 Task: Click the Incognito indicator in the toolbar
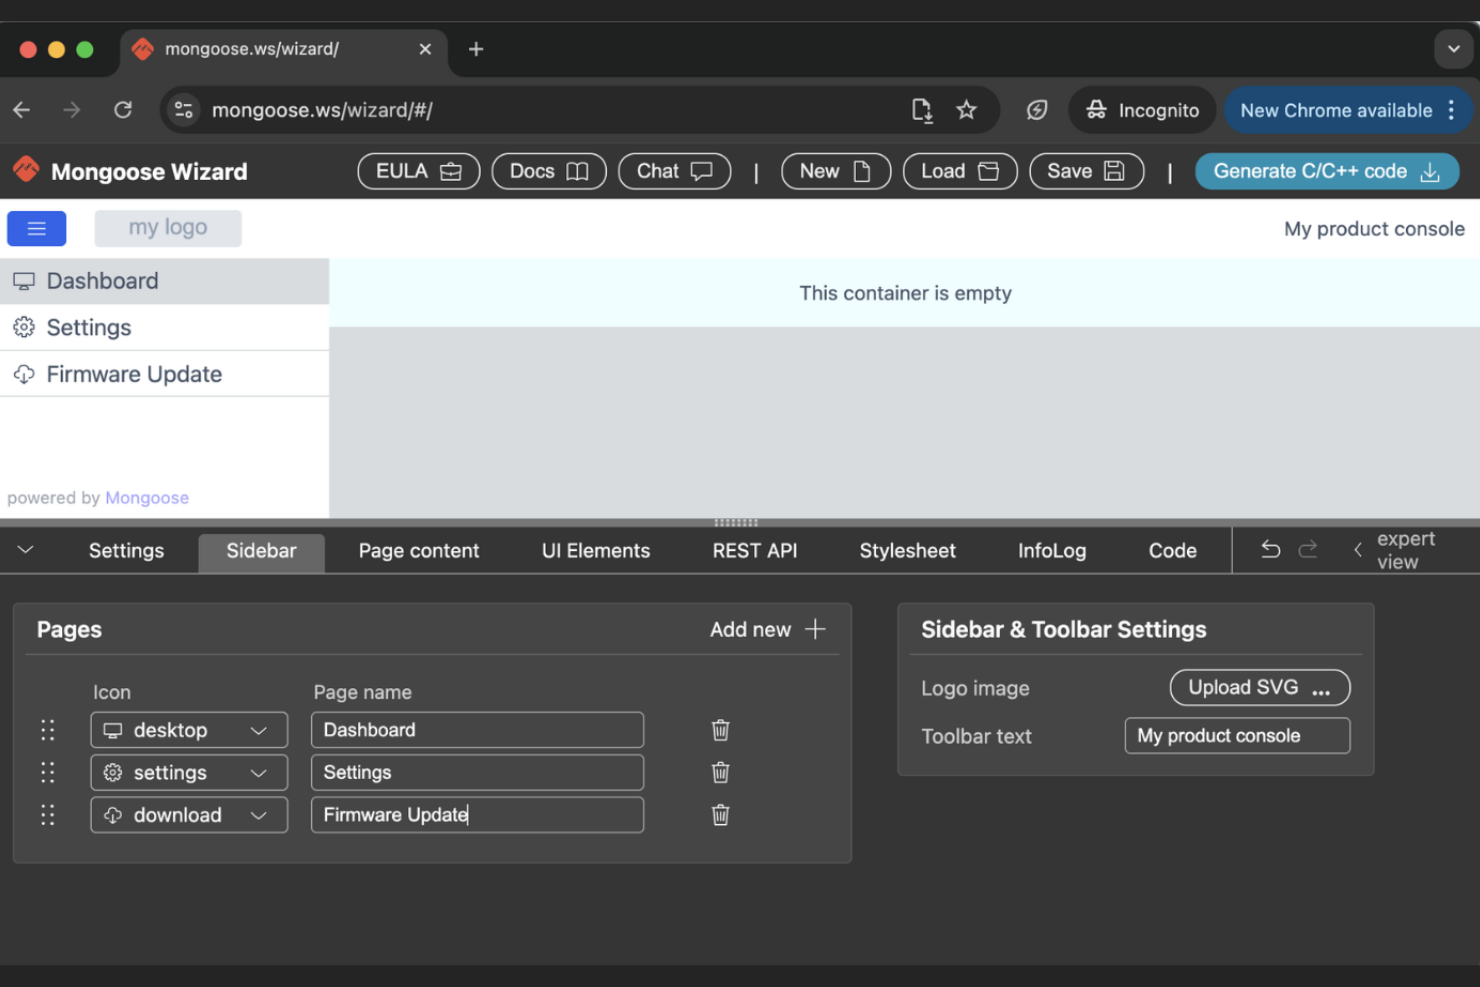[1142, 110]
